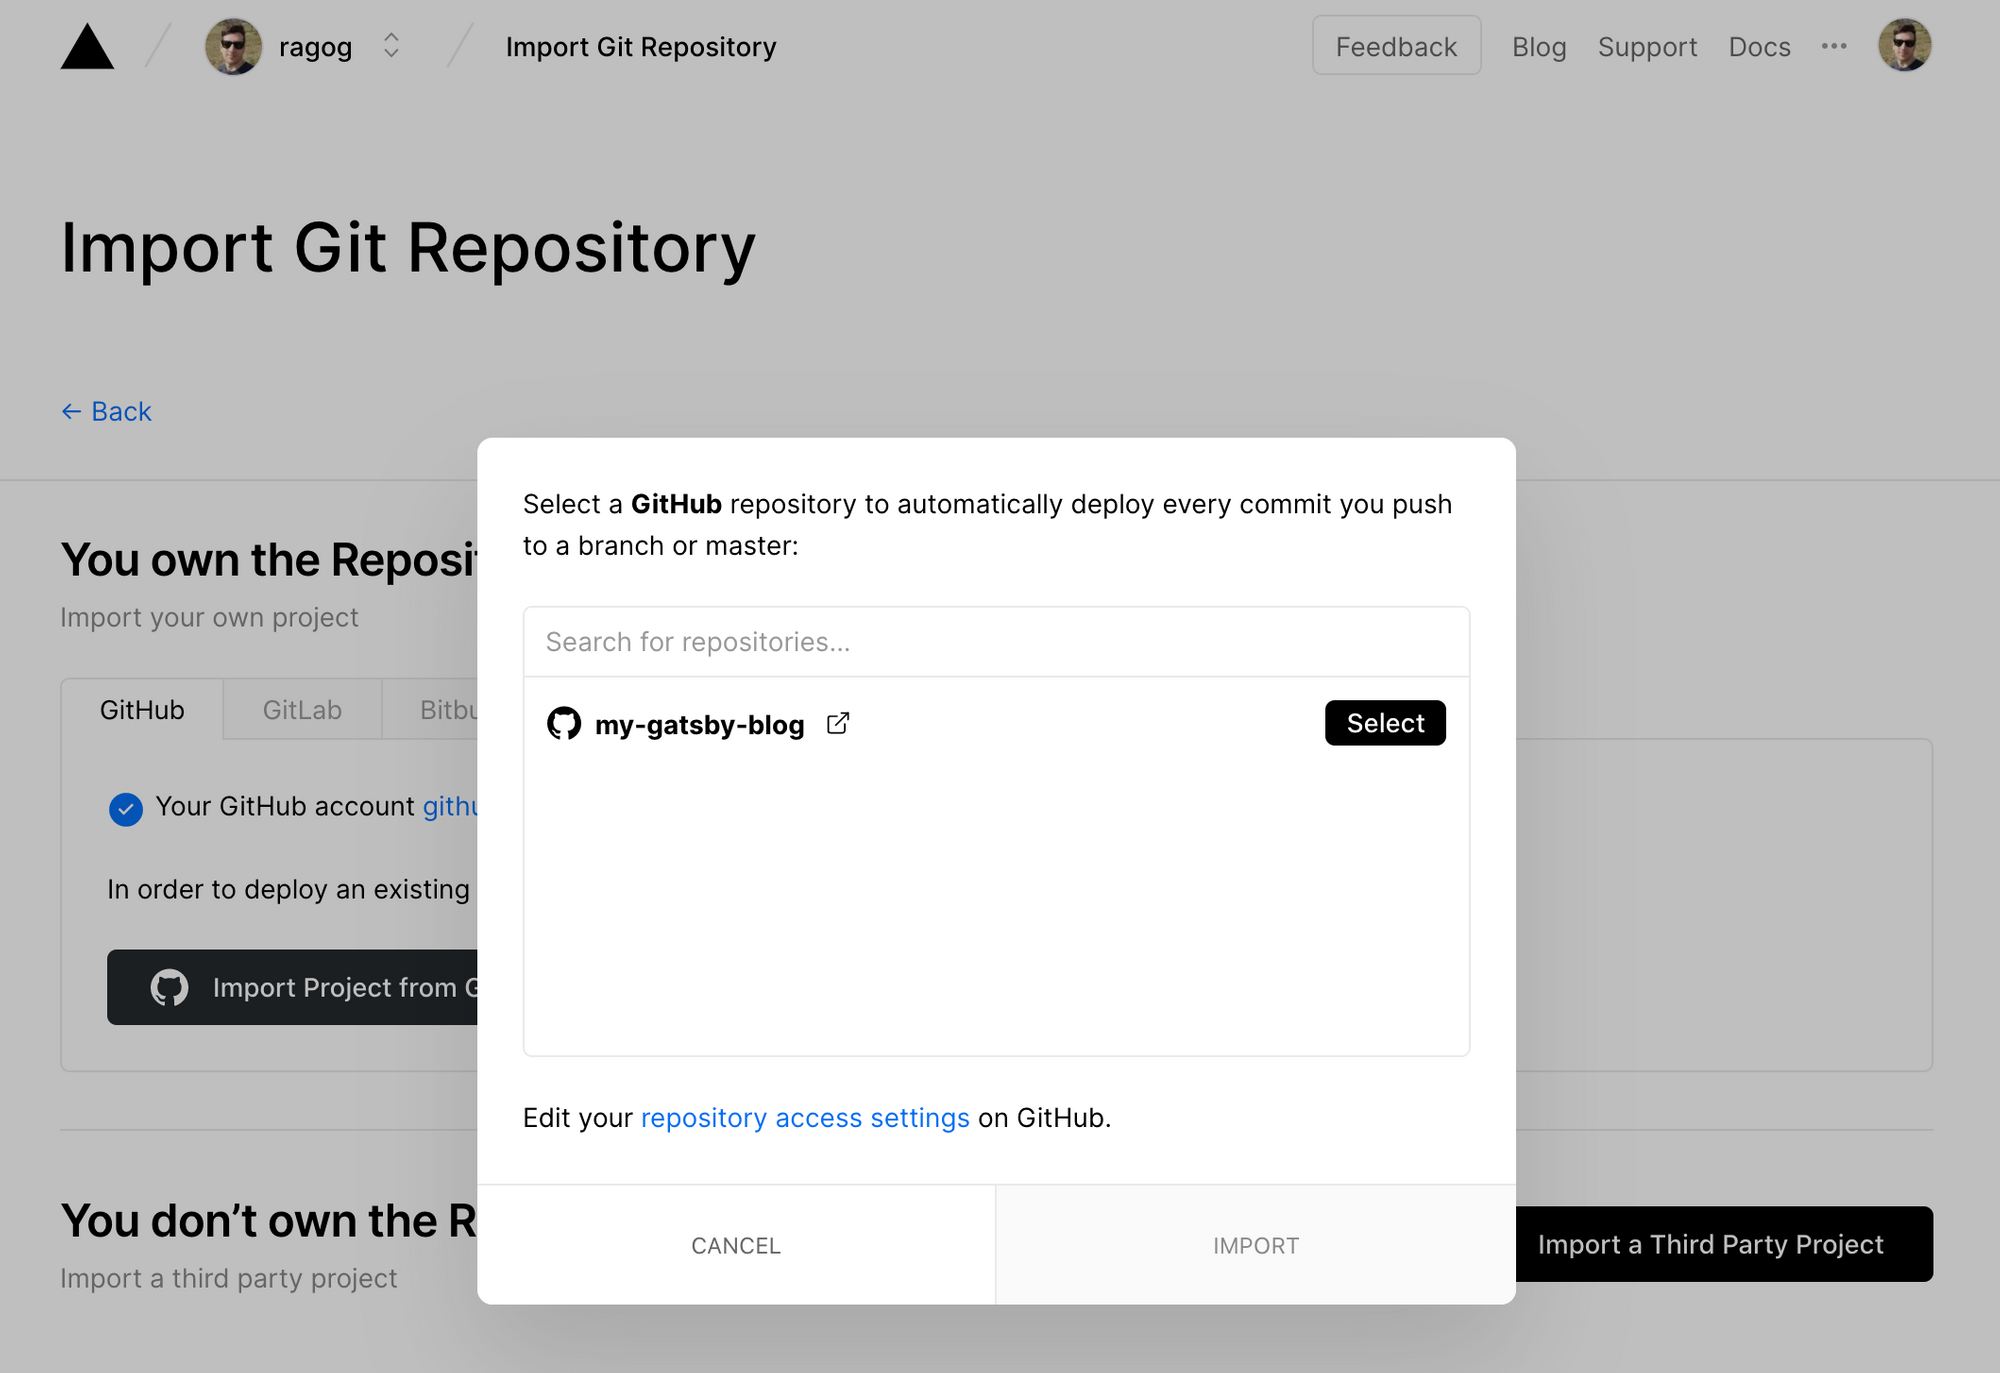Open repository access settings link
This screenshot has width=2000, height=1373.
point(805,1117)
